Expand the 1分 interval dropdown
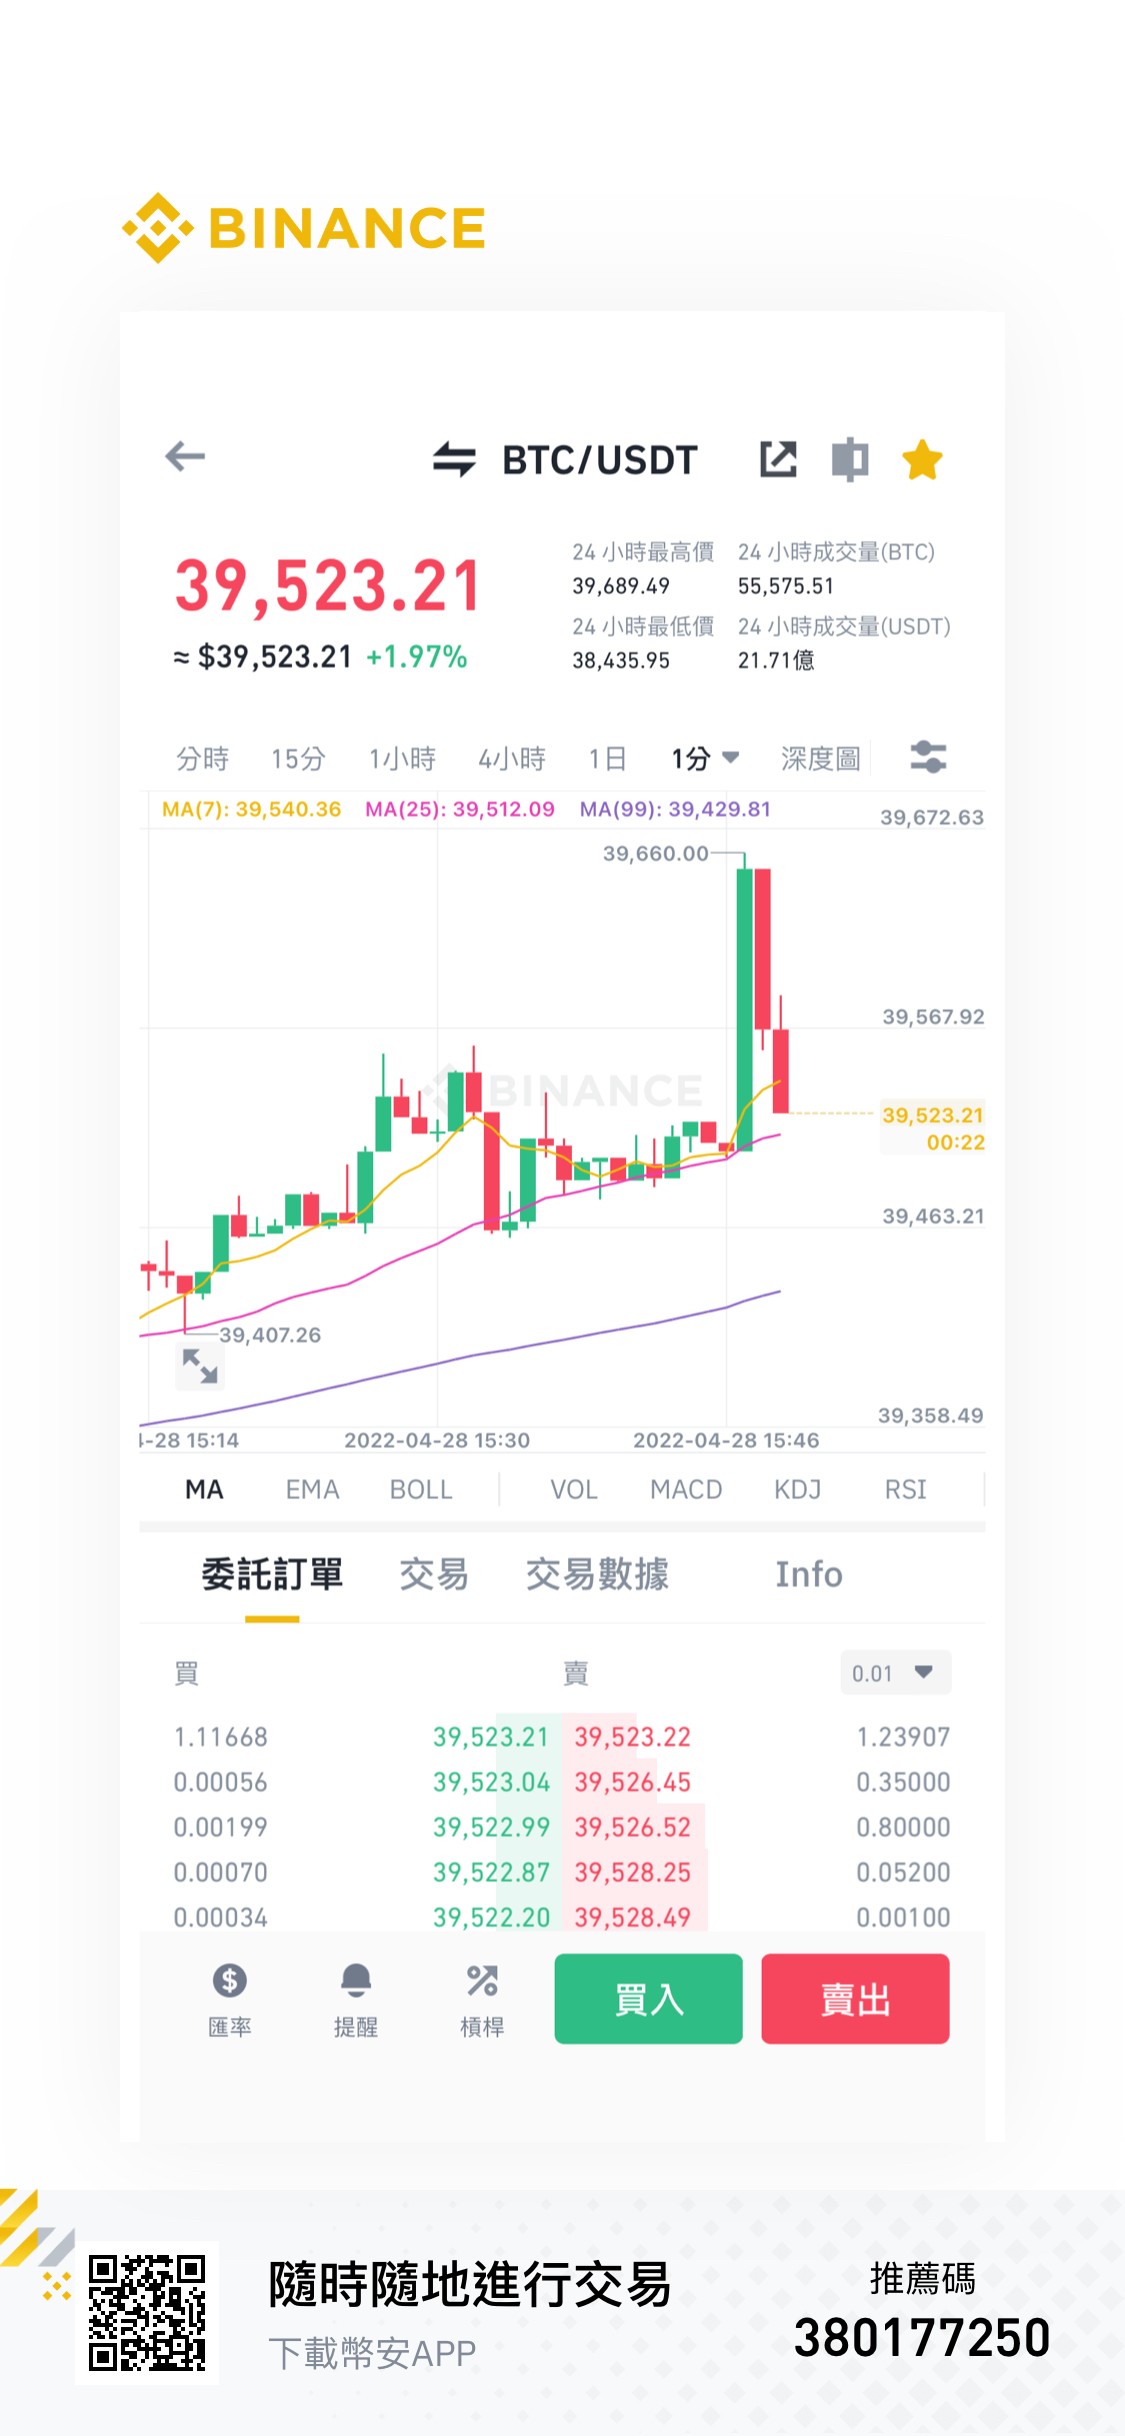1125x2436 pixels. pos(705,758)
